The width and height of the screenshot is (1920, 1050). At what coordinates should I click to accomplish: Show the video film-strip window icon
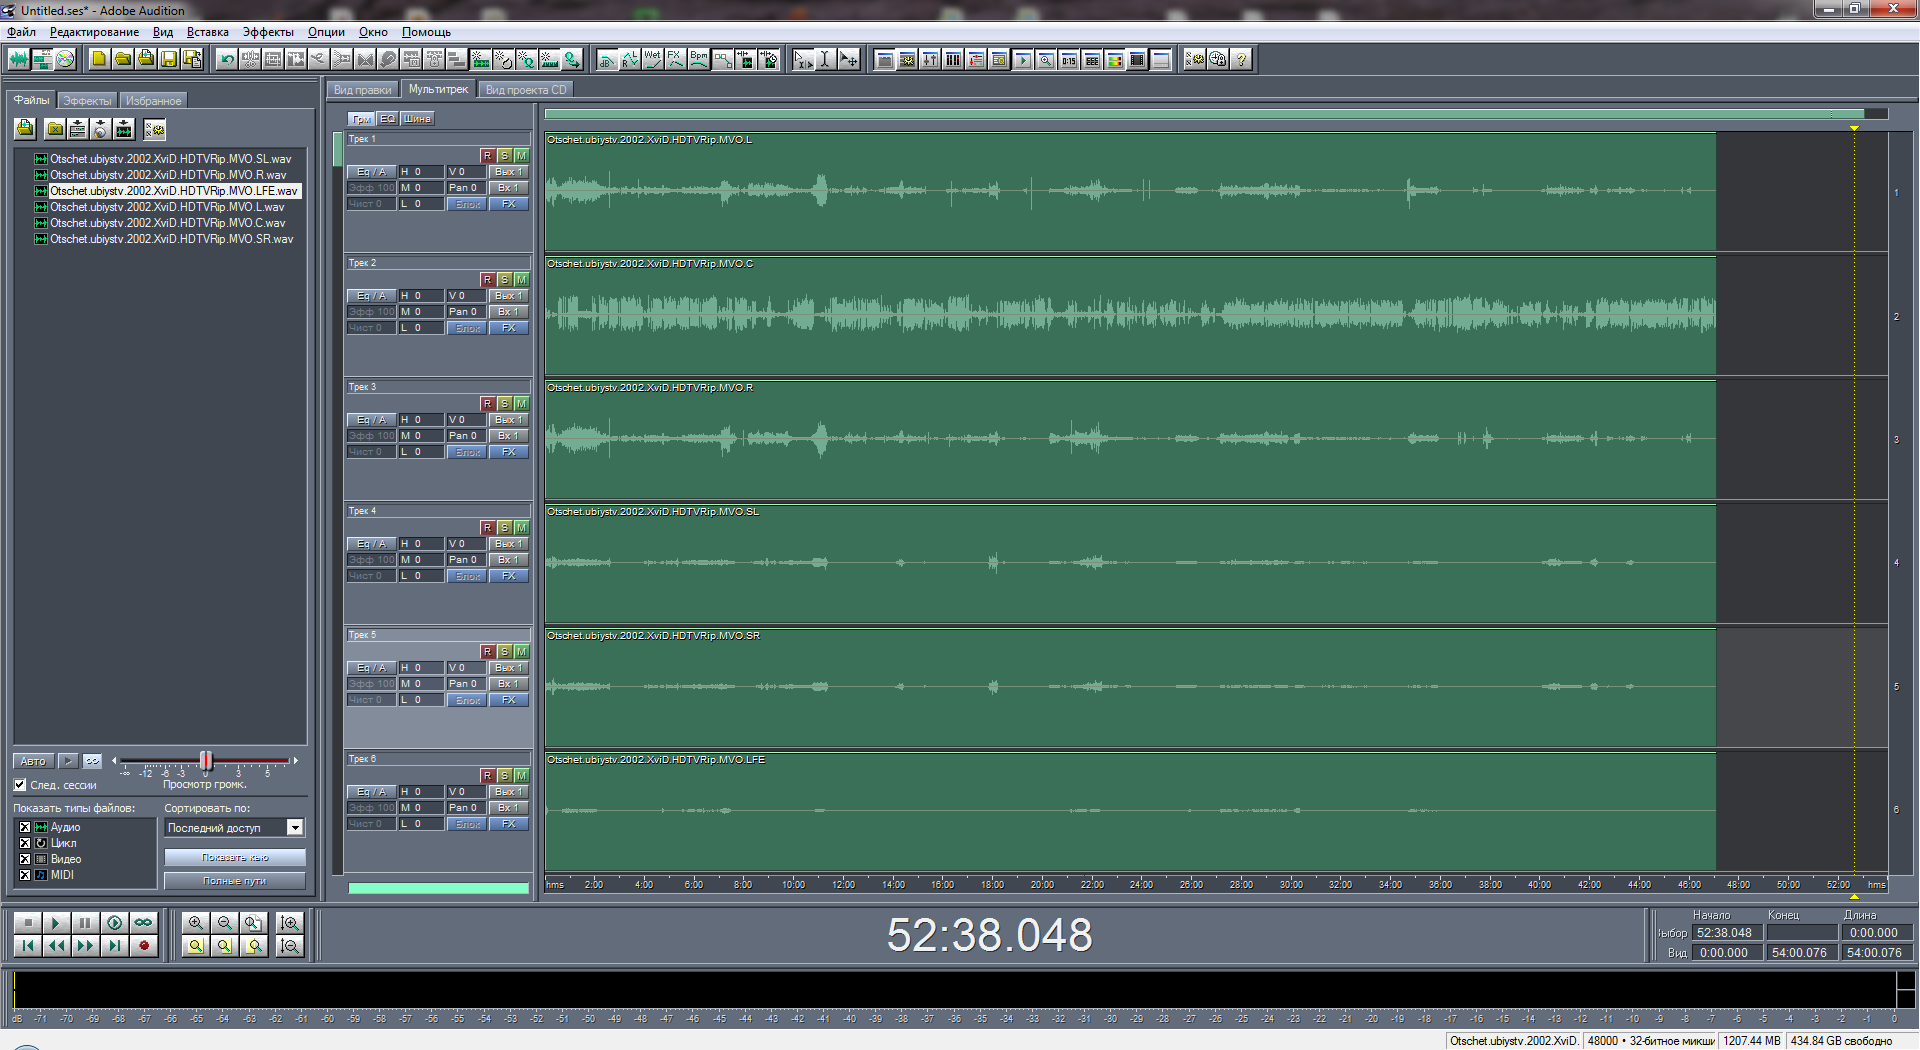tap(1138, 59)
